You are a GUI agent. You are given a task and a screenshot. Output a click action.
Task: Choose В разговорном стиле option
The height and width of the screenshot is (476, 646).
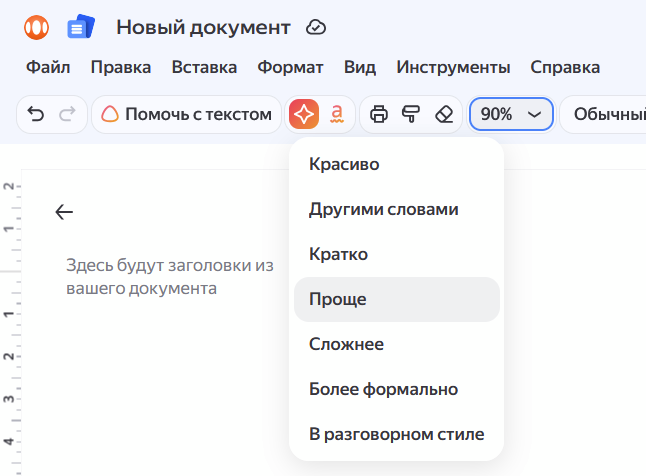pos(397,434)
